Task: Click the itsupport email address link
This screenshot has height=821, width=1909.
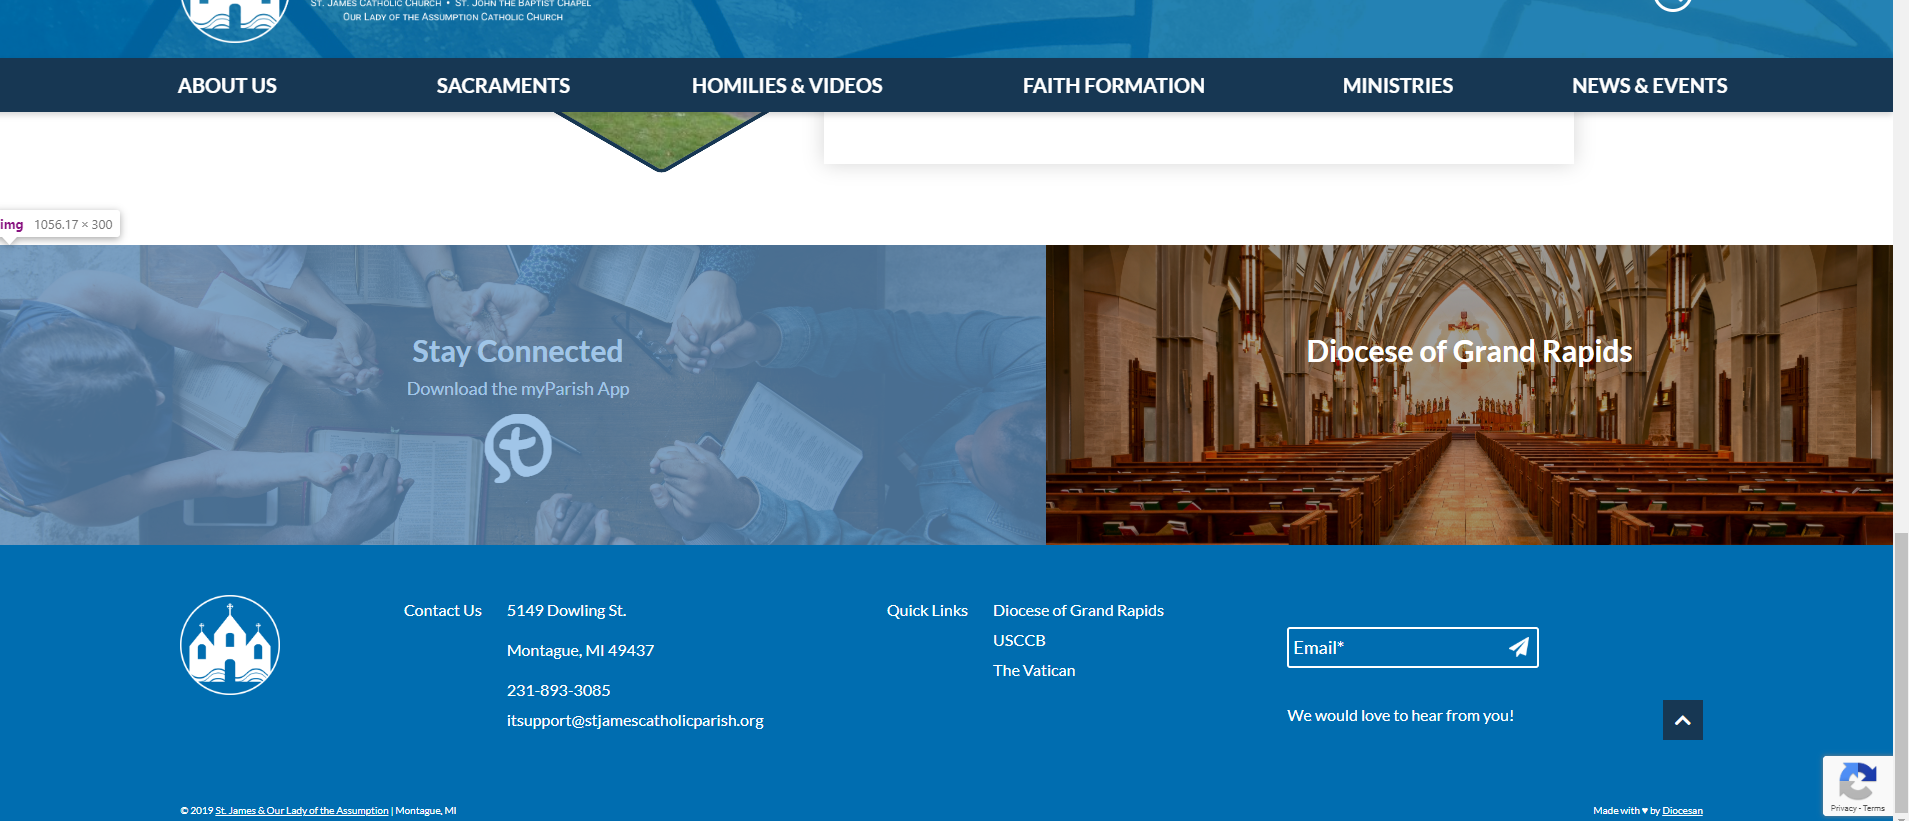Action: [635, 721]
